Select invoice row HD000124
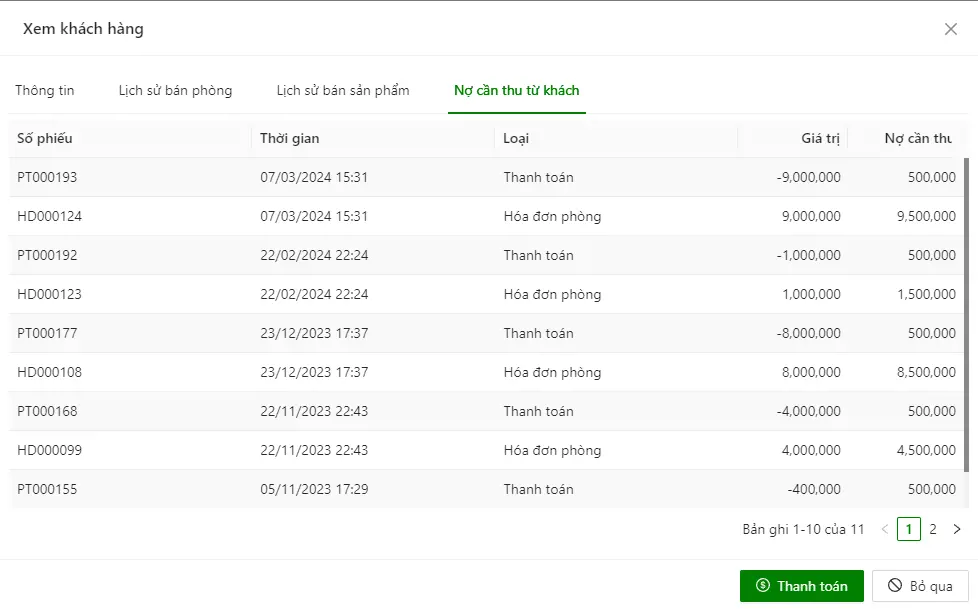Viewport: 978px width, 609px height. pyautogui.click(x=487, y=217)
